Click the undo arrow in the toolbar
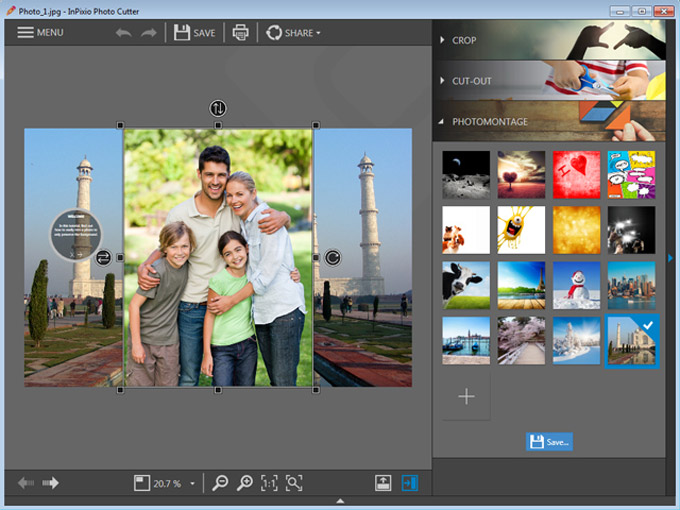 coord(124,33)
